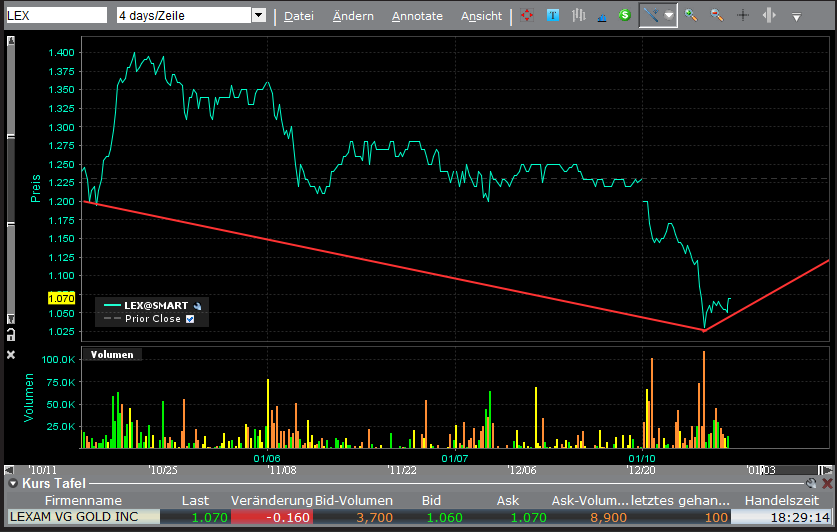Click the vertical price-axis slider on left

[11, 180]
